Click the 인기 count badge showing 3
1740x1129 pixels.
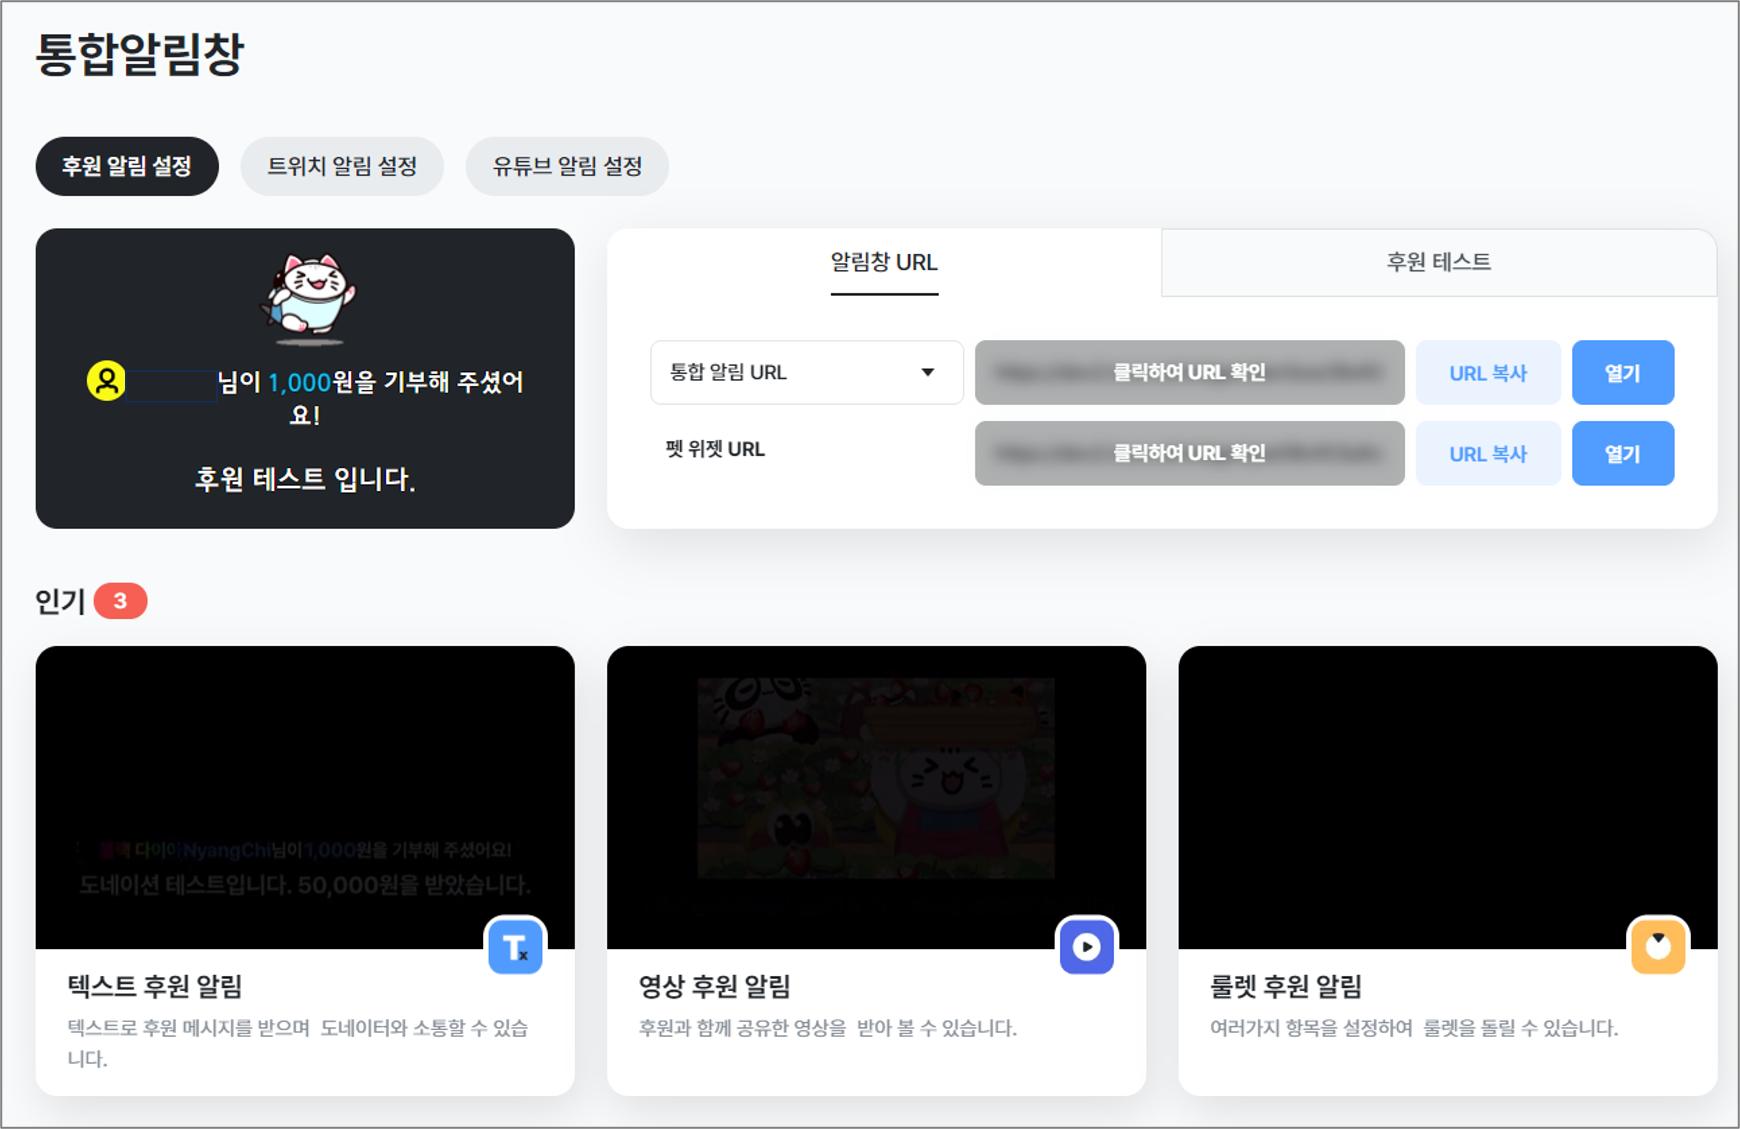tap(121, 600)
